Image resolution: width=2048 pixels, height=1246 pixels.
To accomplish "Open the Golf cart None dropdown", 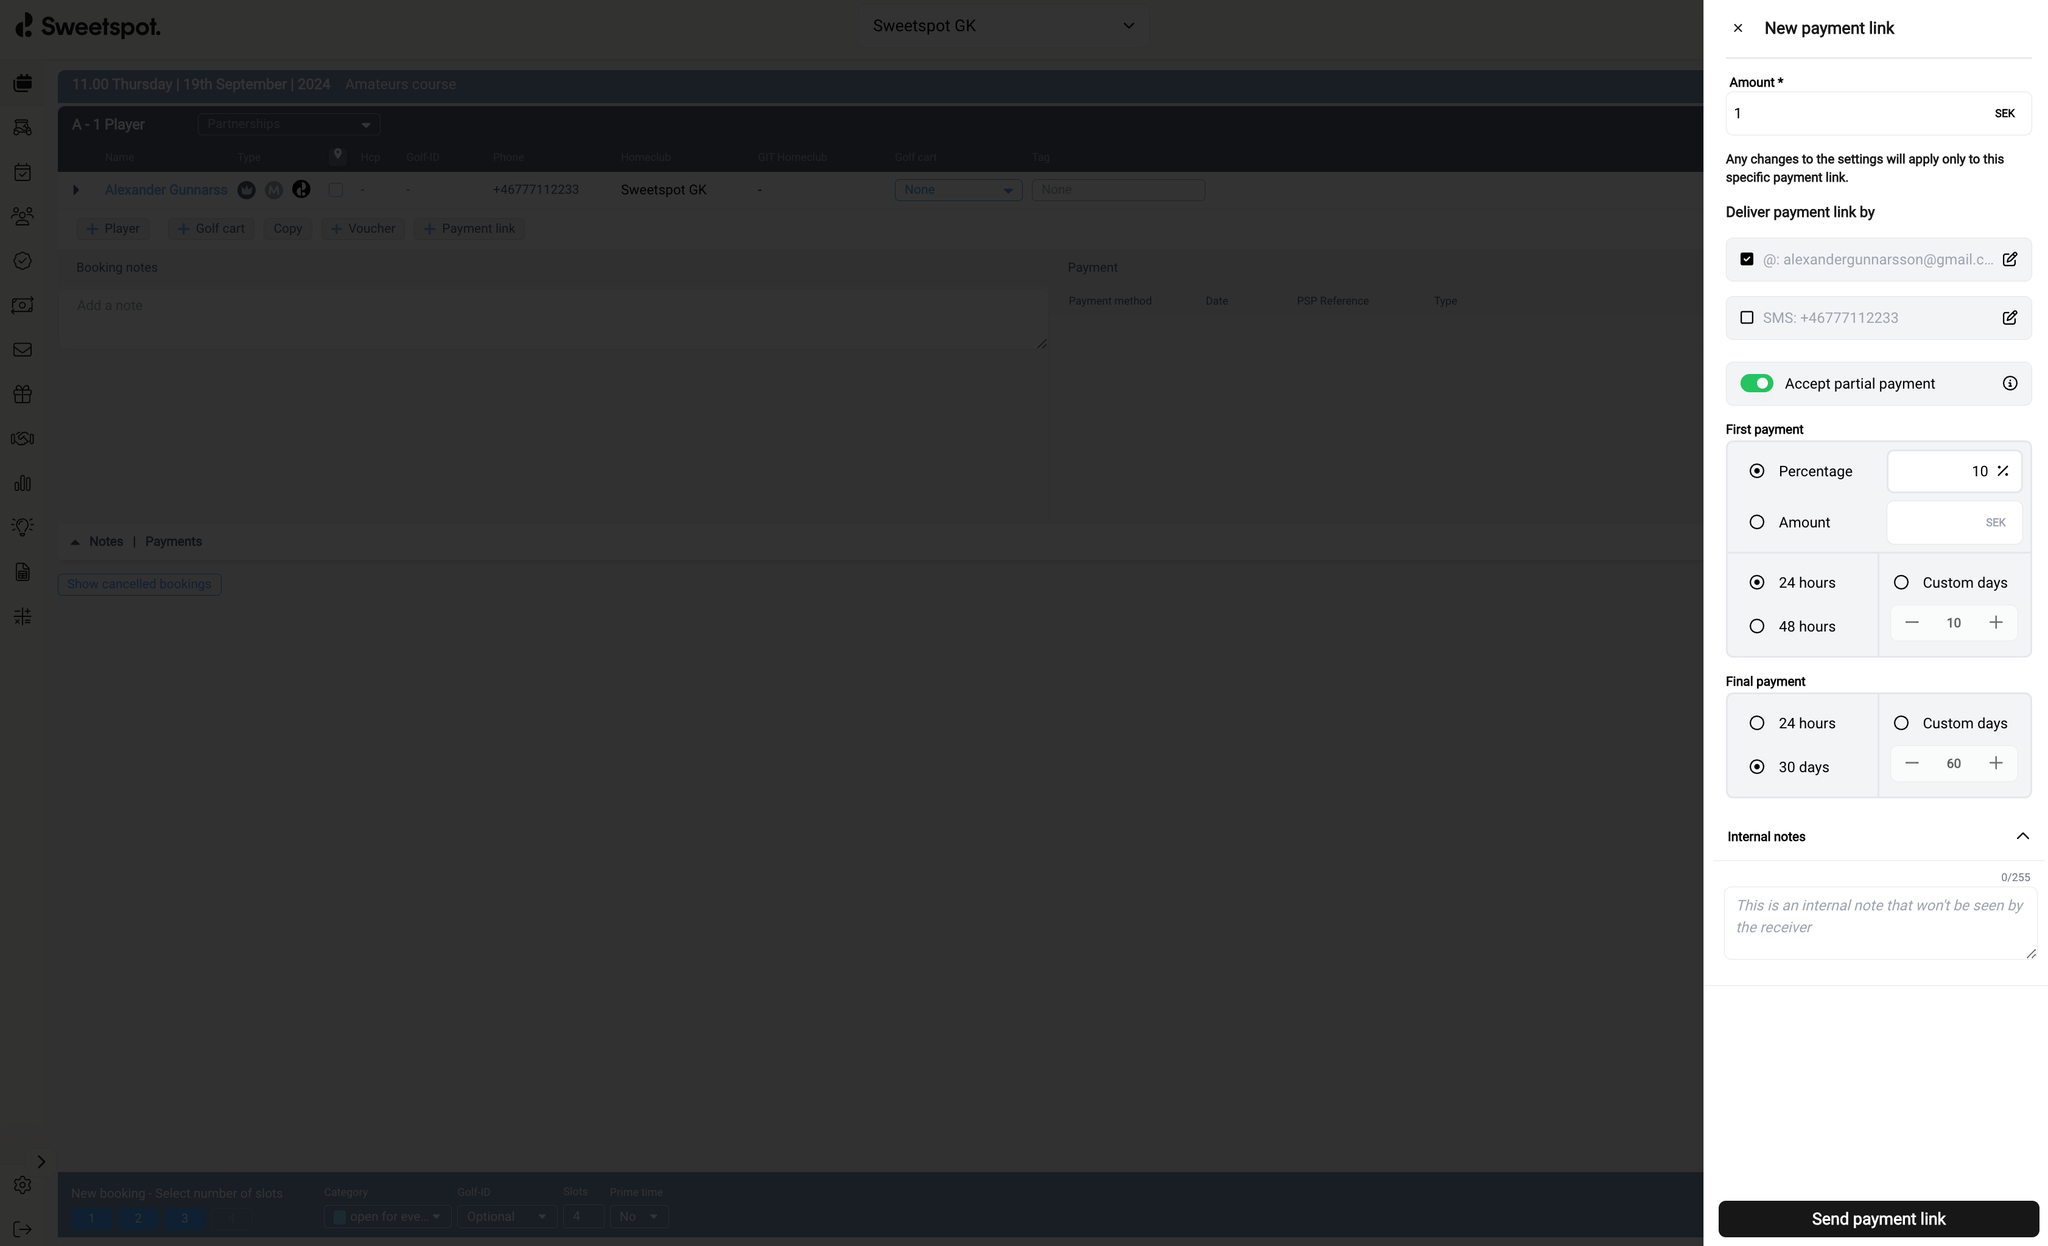I will pyautogui.click(x=958, y=190).
